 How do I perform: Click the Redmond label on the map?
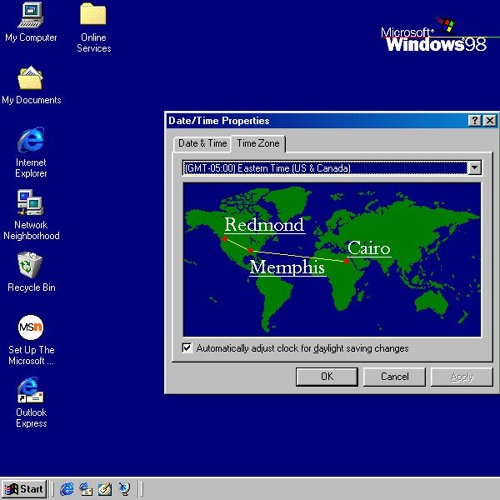pyautogui.click(x=264, y=225)
